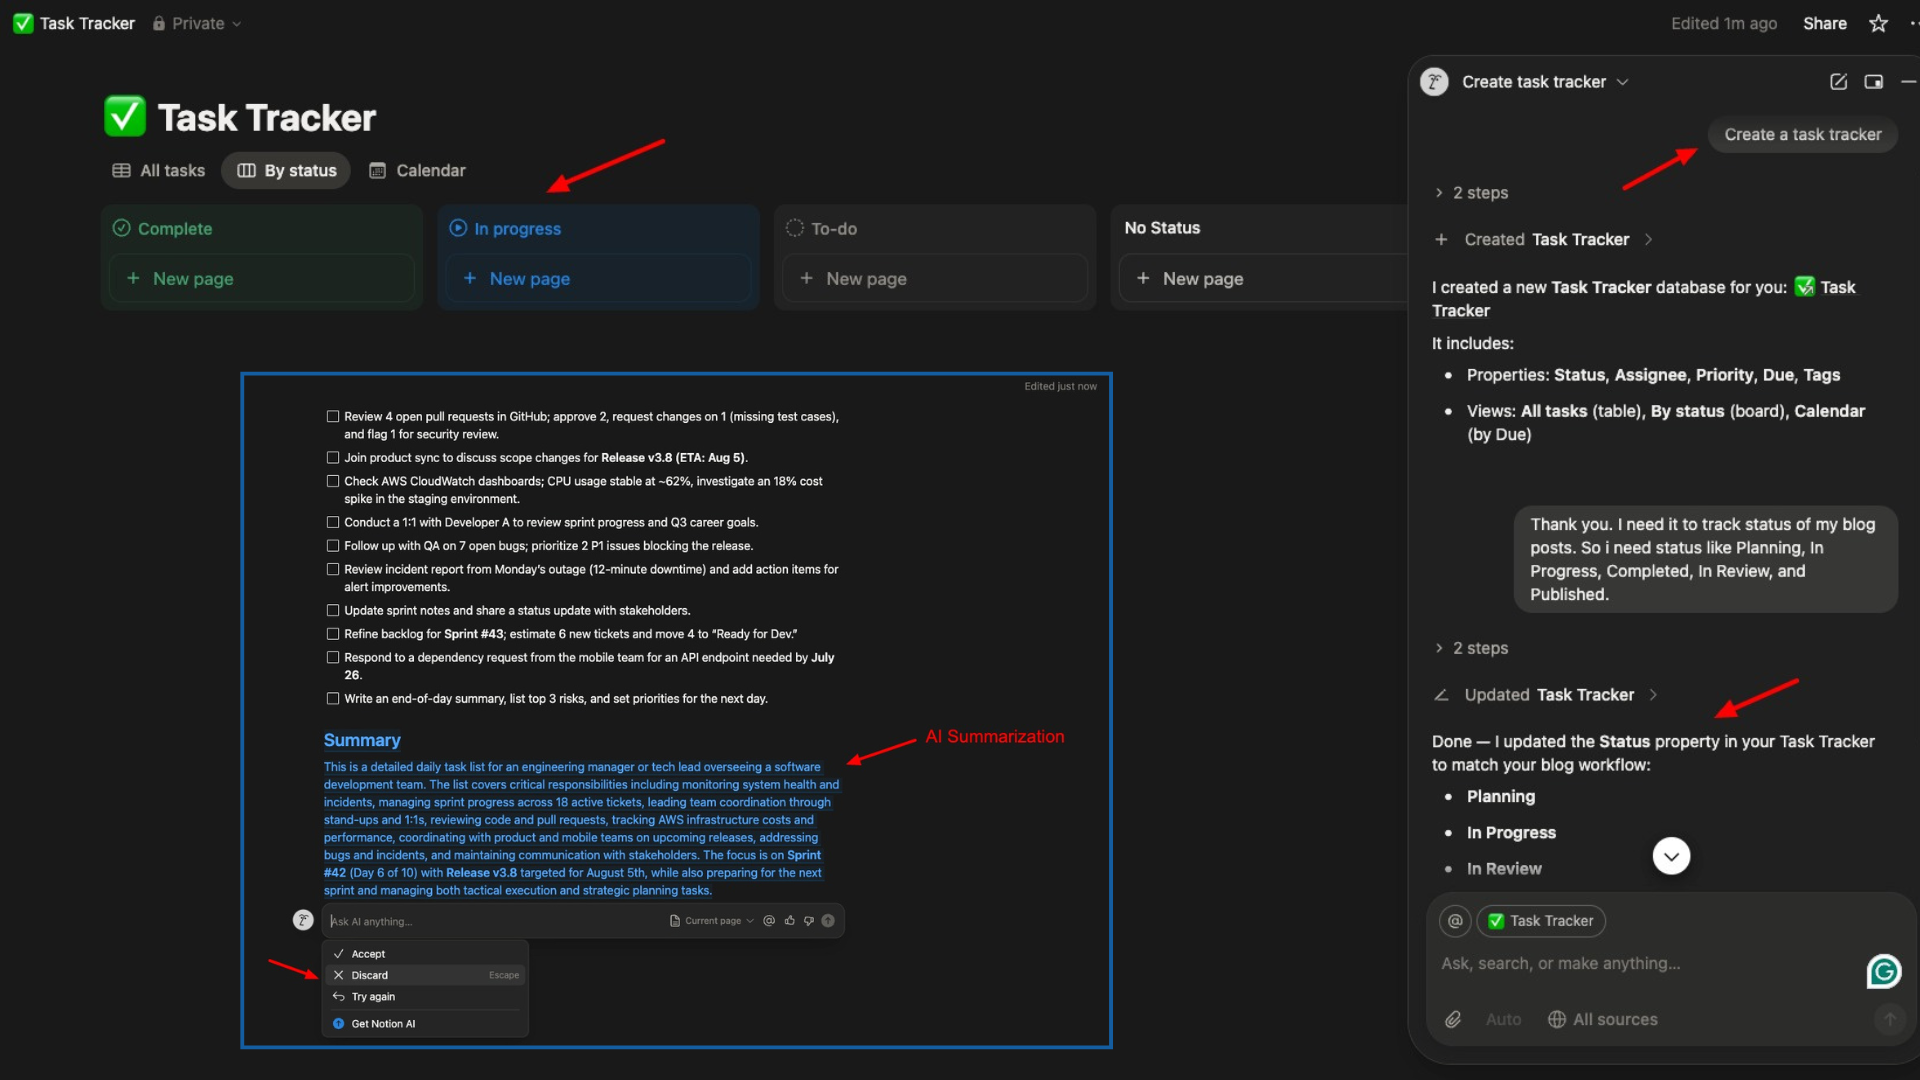Click the @ mention button in chat
Viewport: 1920px width, 1080px height.
[1455, 921]
